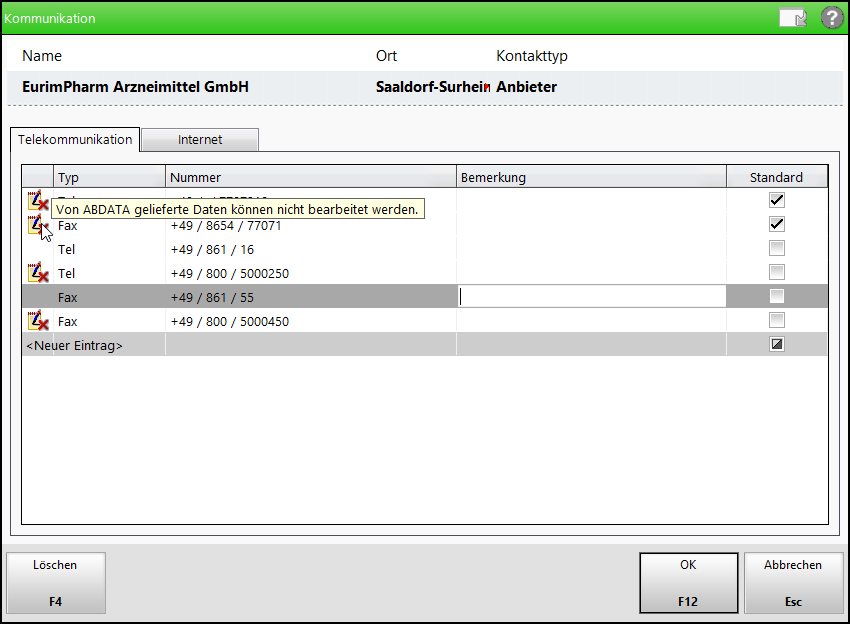Open the help question mark icon
The image size is (850, 624).
pyautogui.click(x=832, y=18)
